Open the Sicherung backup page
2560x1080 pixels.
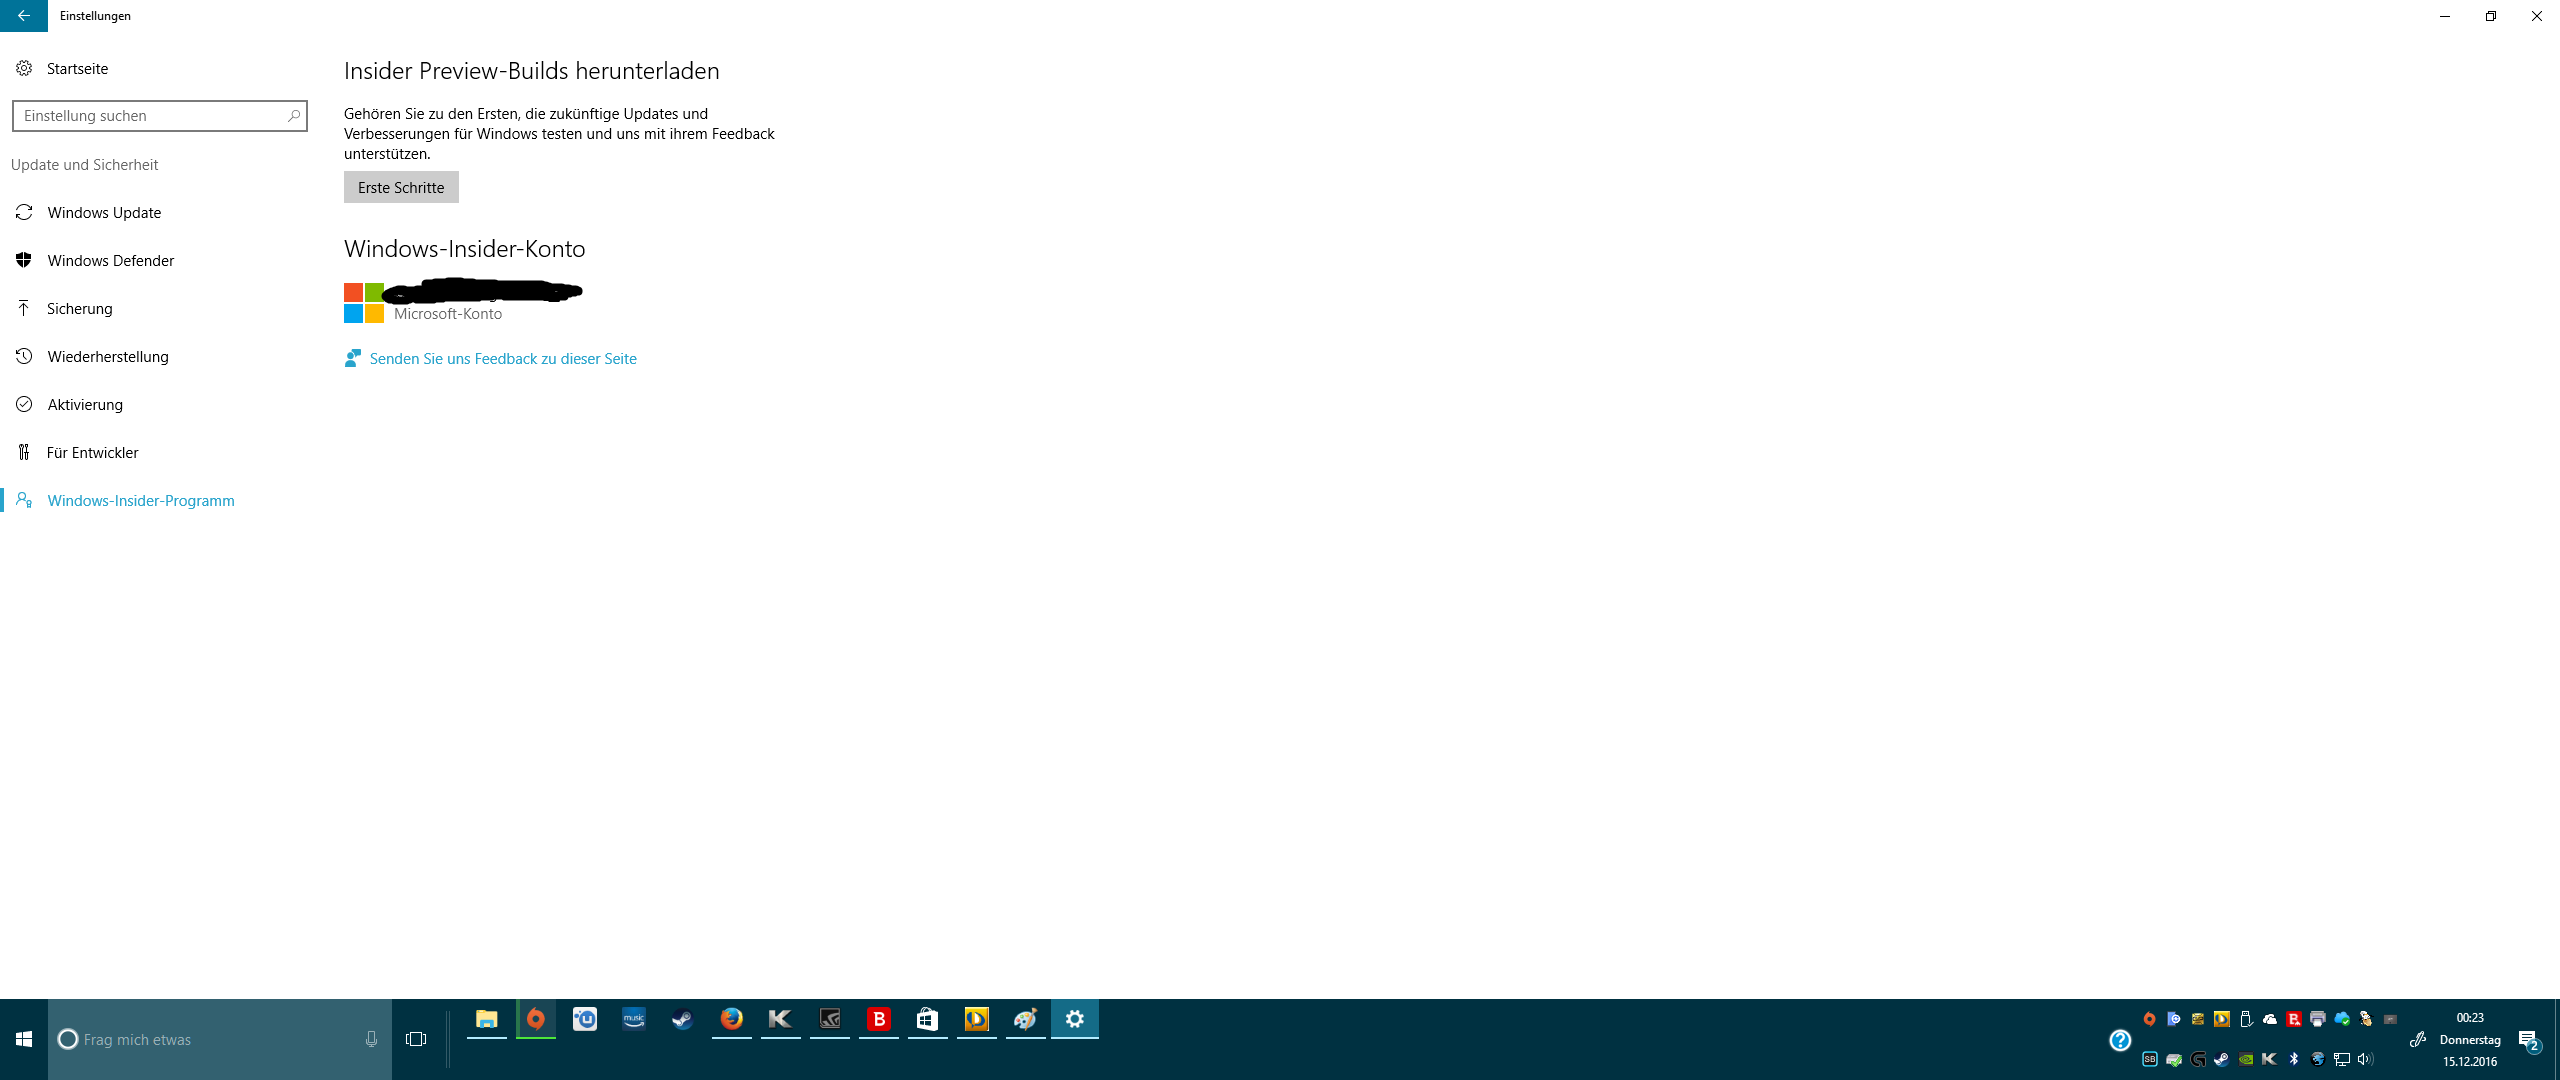[x=79, y=309]
